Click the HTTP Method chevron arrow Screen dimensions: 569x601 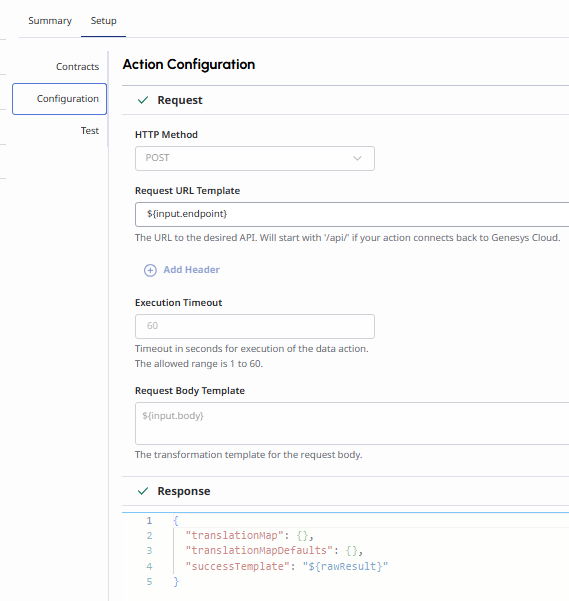357,158
